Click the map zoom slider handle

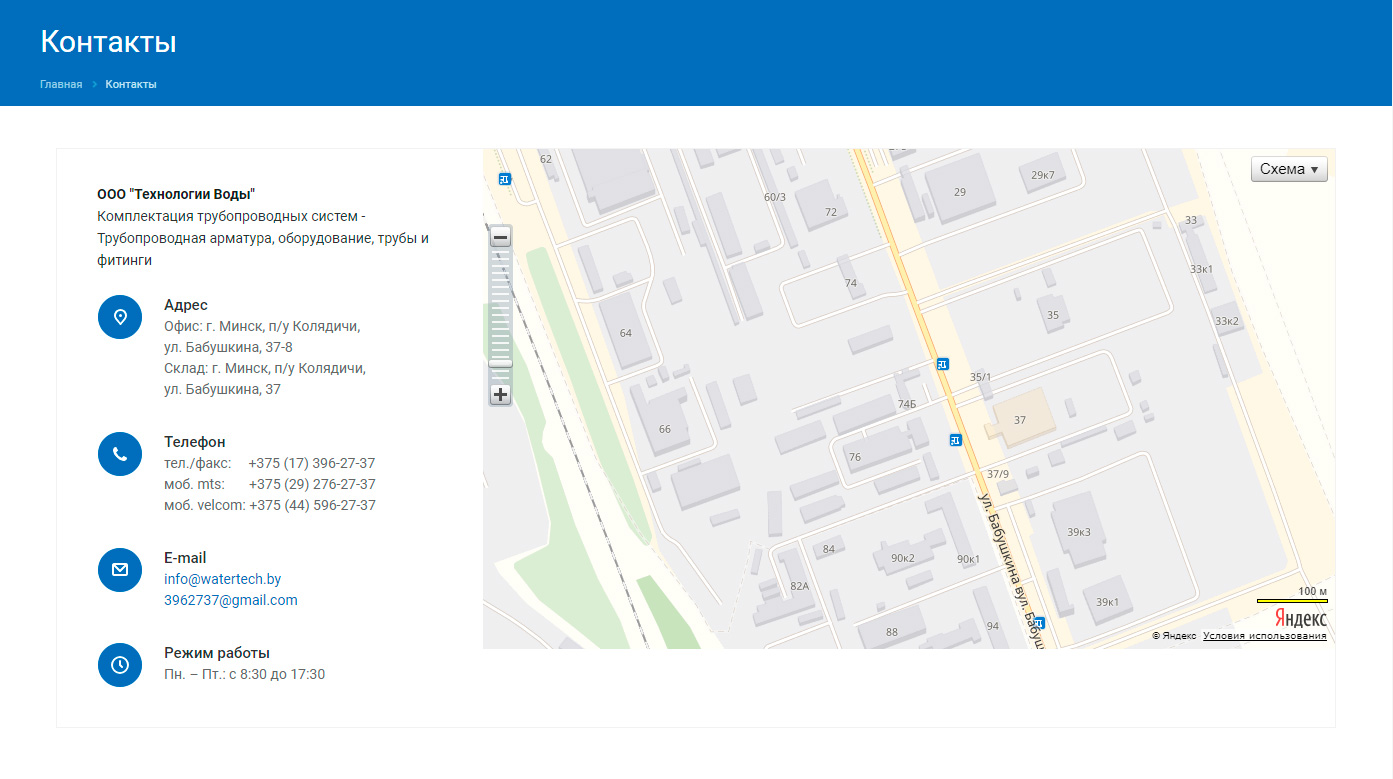click(x=500, y=363)
